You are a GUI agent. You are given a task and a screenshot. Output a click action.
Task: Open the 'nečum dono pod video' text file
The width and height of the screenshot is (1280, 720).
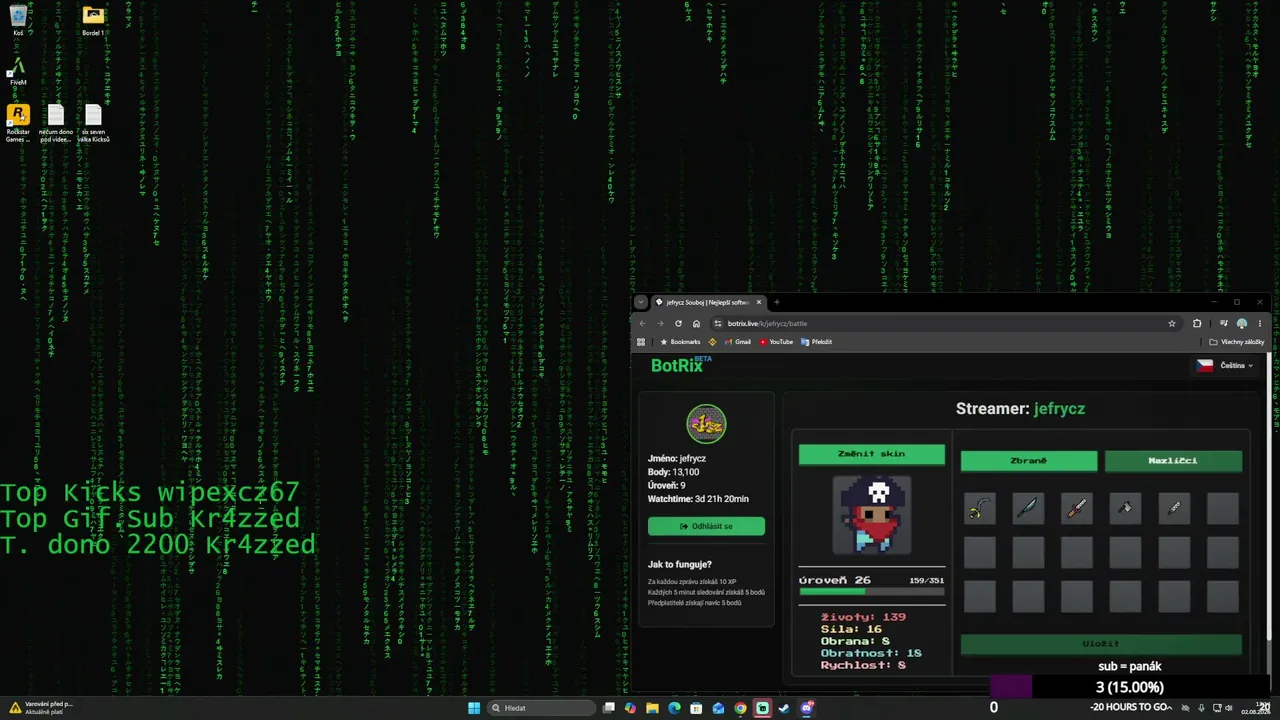(x=56, y=123)
